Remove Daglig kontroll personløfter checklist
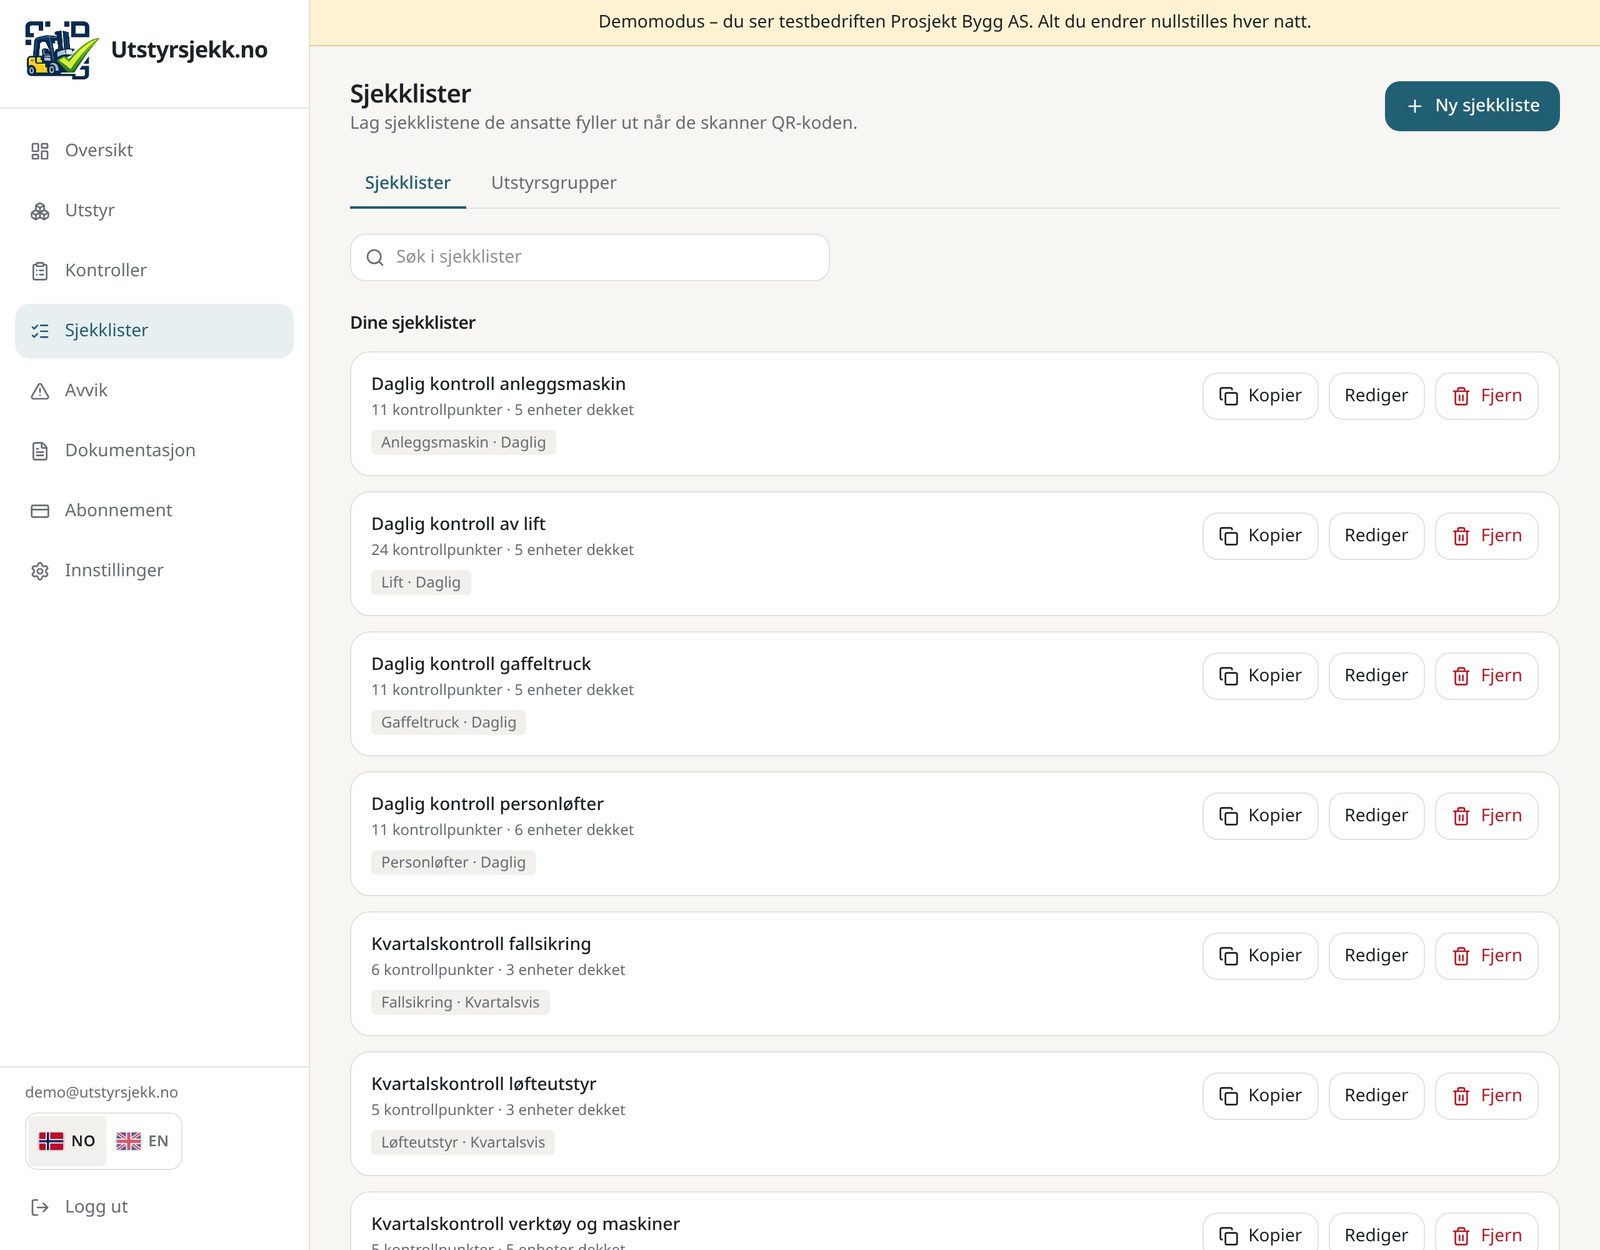The image size is (1600, 1250). [1487, 816]
